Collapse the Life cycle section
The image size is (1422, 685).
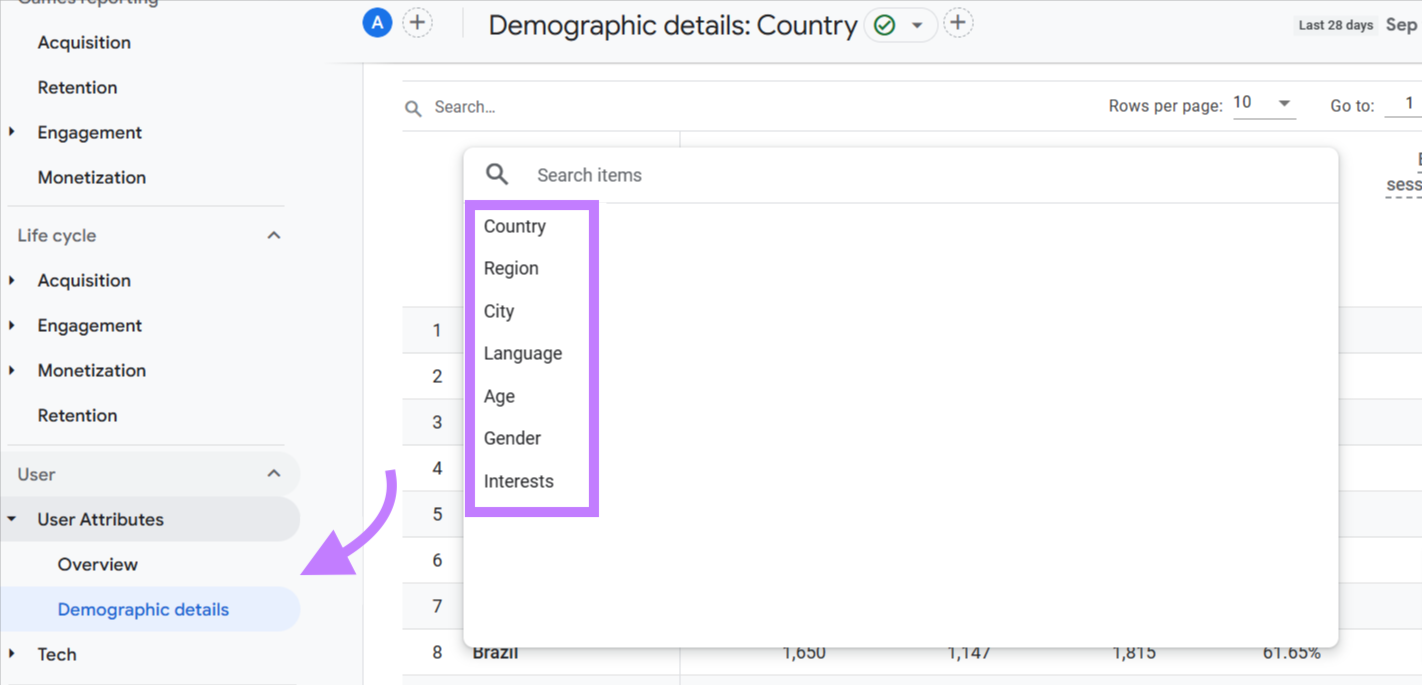click(273, 235)
